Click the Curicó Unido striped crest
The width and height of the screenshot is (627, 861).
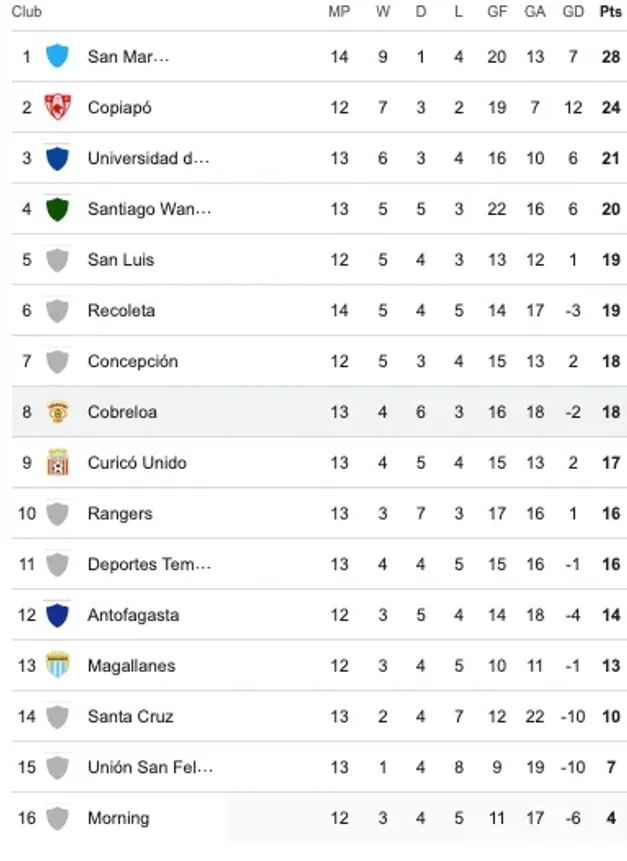tap(58, 463)
